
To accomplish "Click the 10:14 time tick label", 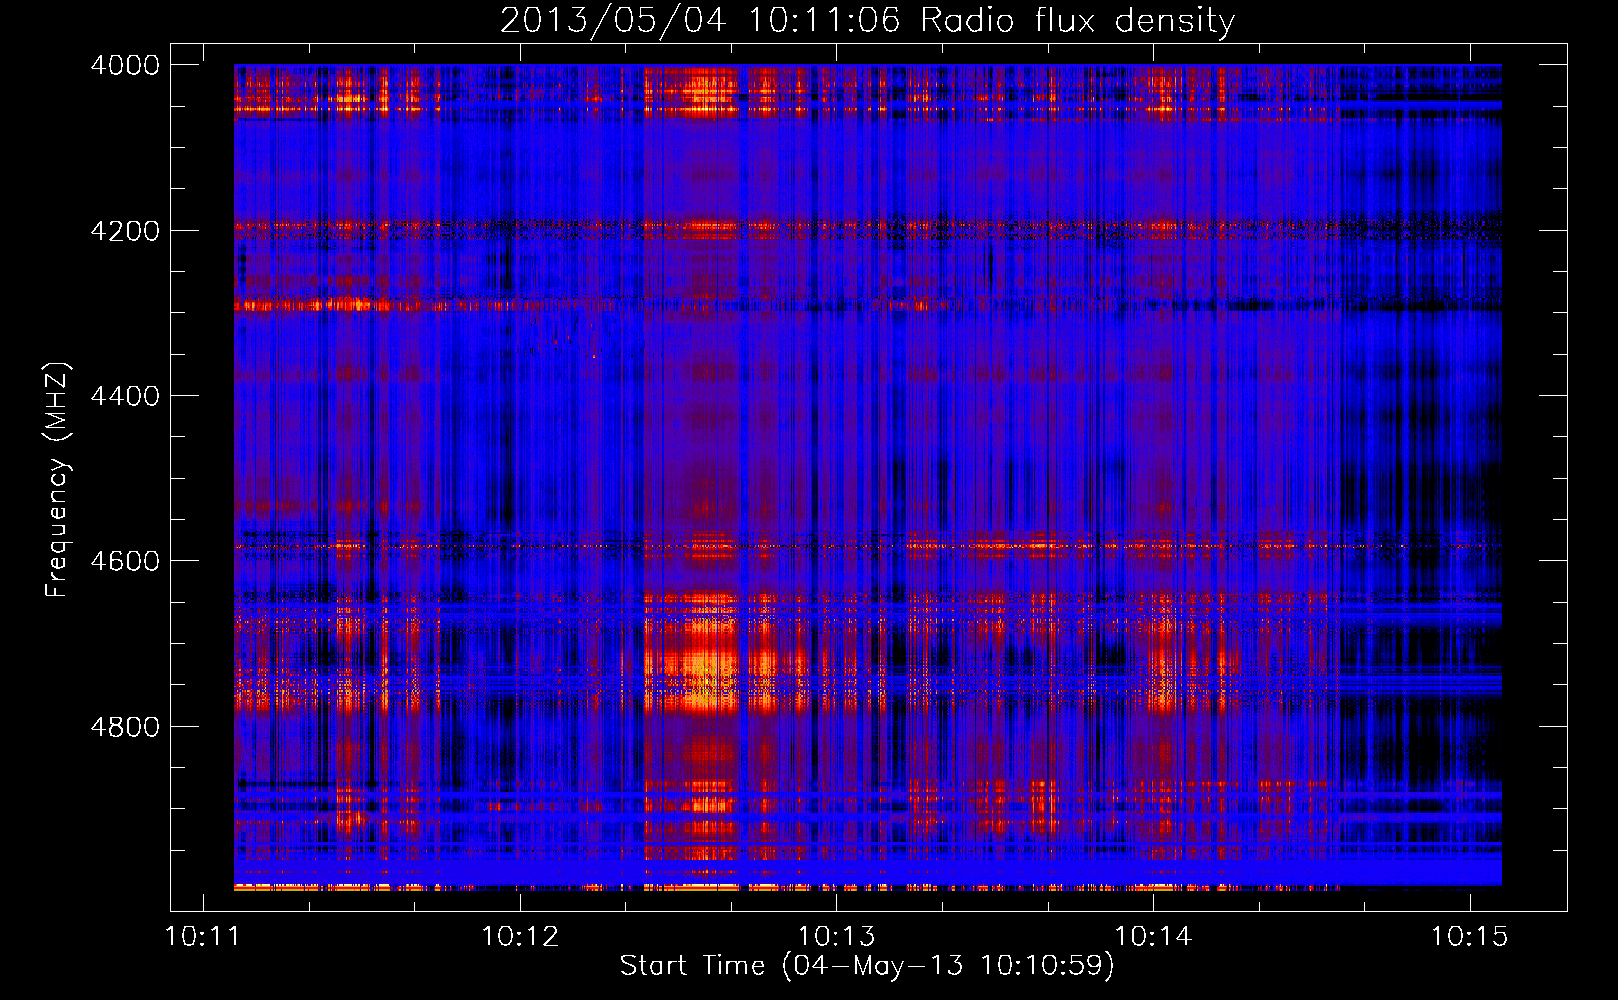I will (x=1153, y=937).
